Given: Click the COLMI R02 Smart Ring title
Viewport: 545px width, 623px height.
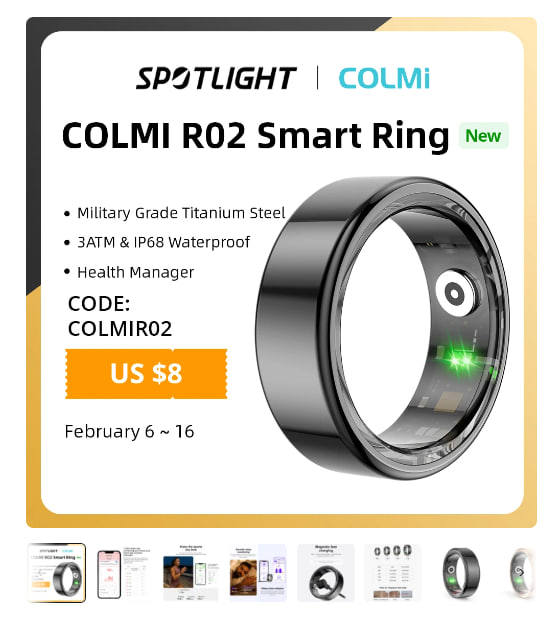Looking at the screenshot, I should 255,135.
